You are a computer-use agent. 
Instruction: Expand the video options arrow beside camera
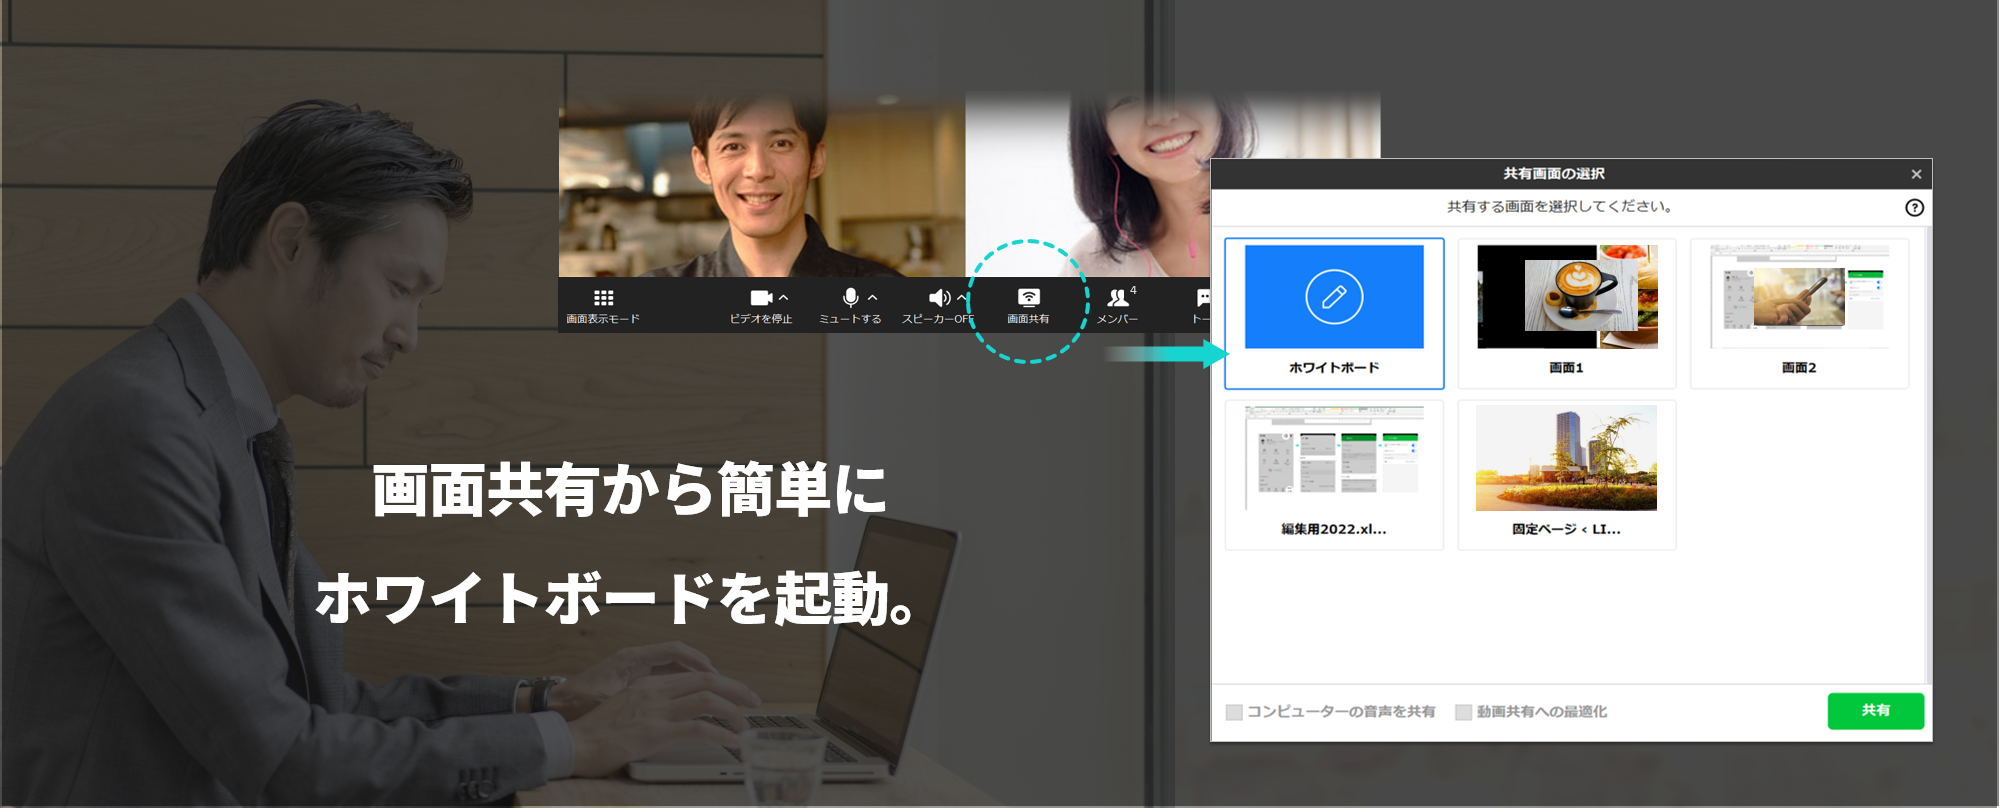pyautogui.click(x=784, y=297)
